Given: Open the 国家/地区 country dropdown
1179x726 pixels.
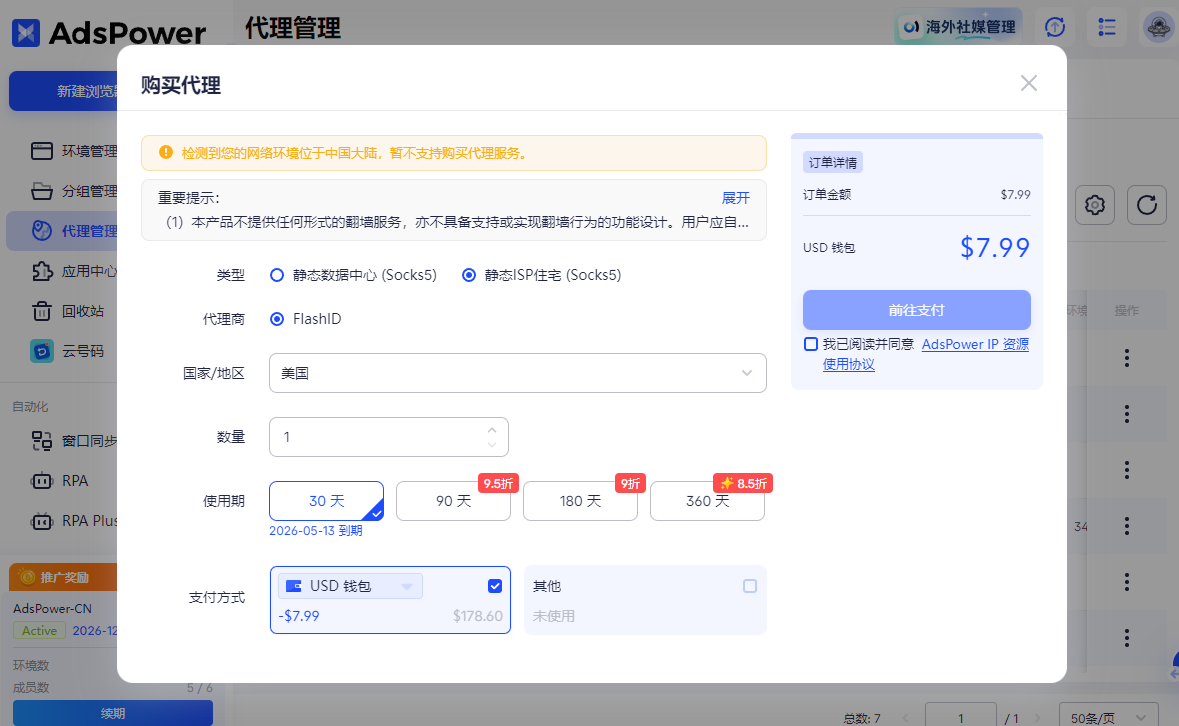Looking at the screenshot, I should pos(517,372).
